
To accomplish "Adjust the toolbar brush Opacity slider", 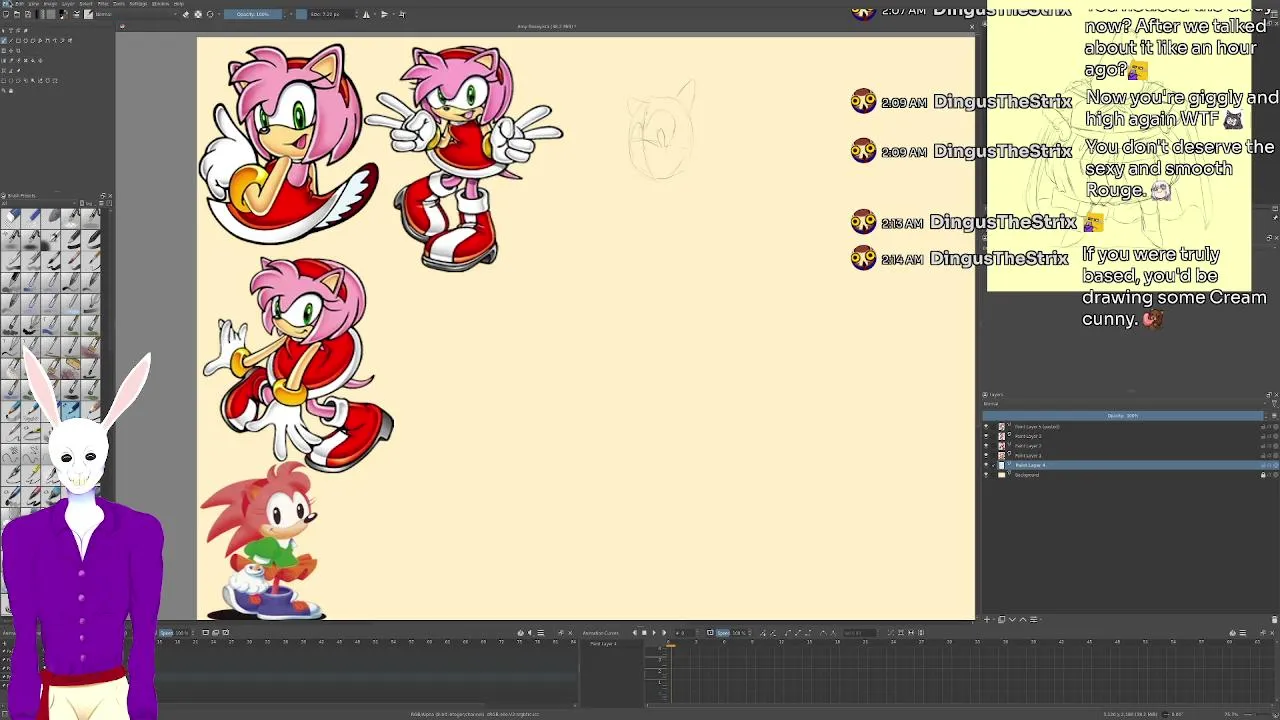I will click(x=253, y=14).
